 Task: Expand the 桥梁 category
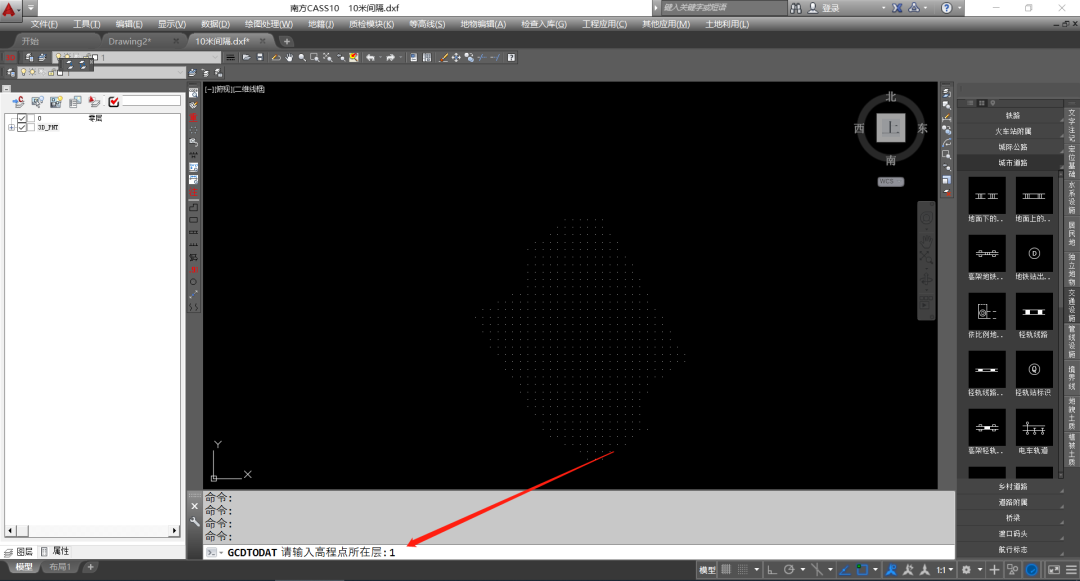(x=1011, y=518)
